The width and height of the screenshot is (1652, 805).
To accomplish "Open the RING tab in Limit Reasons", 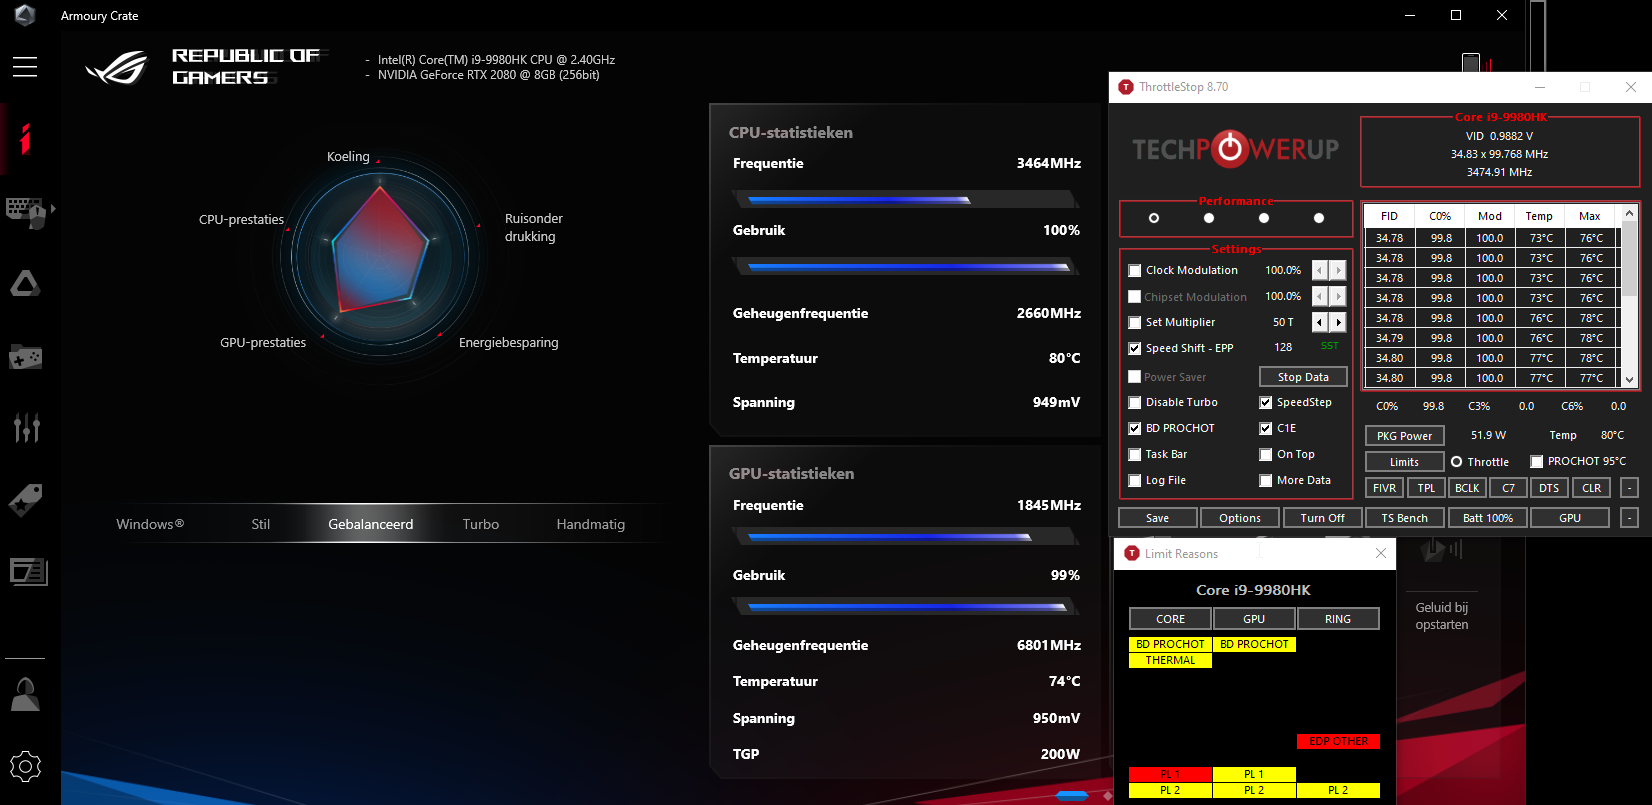I will tap(1338, 619).
